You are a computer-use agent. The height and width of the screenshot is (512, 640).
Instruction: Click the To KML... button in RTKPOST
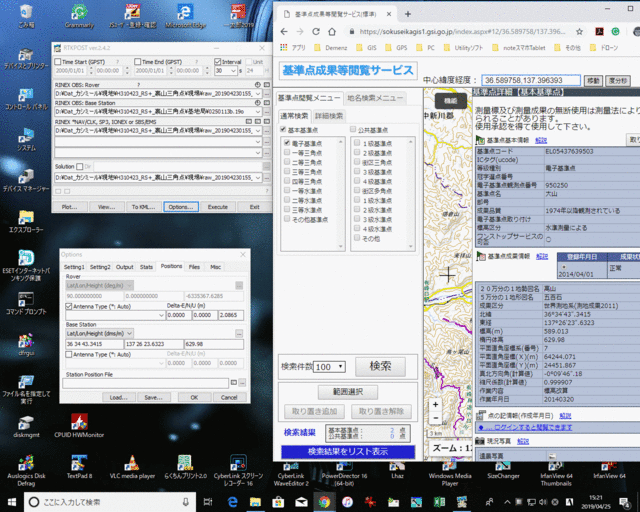(x=143, y=207)
